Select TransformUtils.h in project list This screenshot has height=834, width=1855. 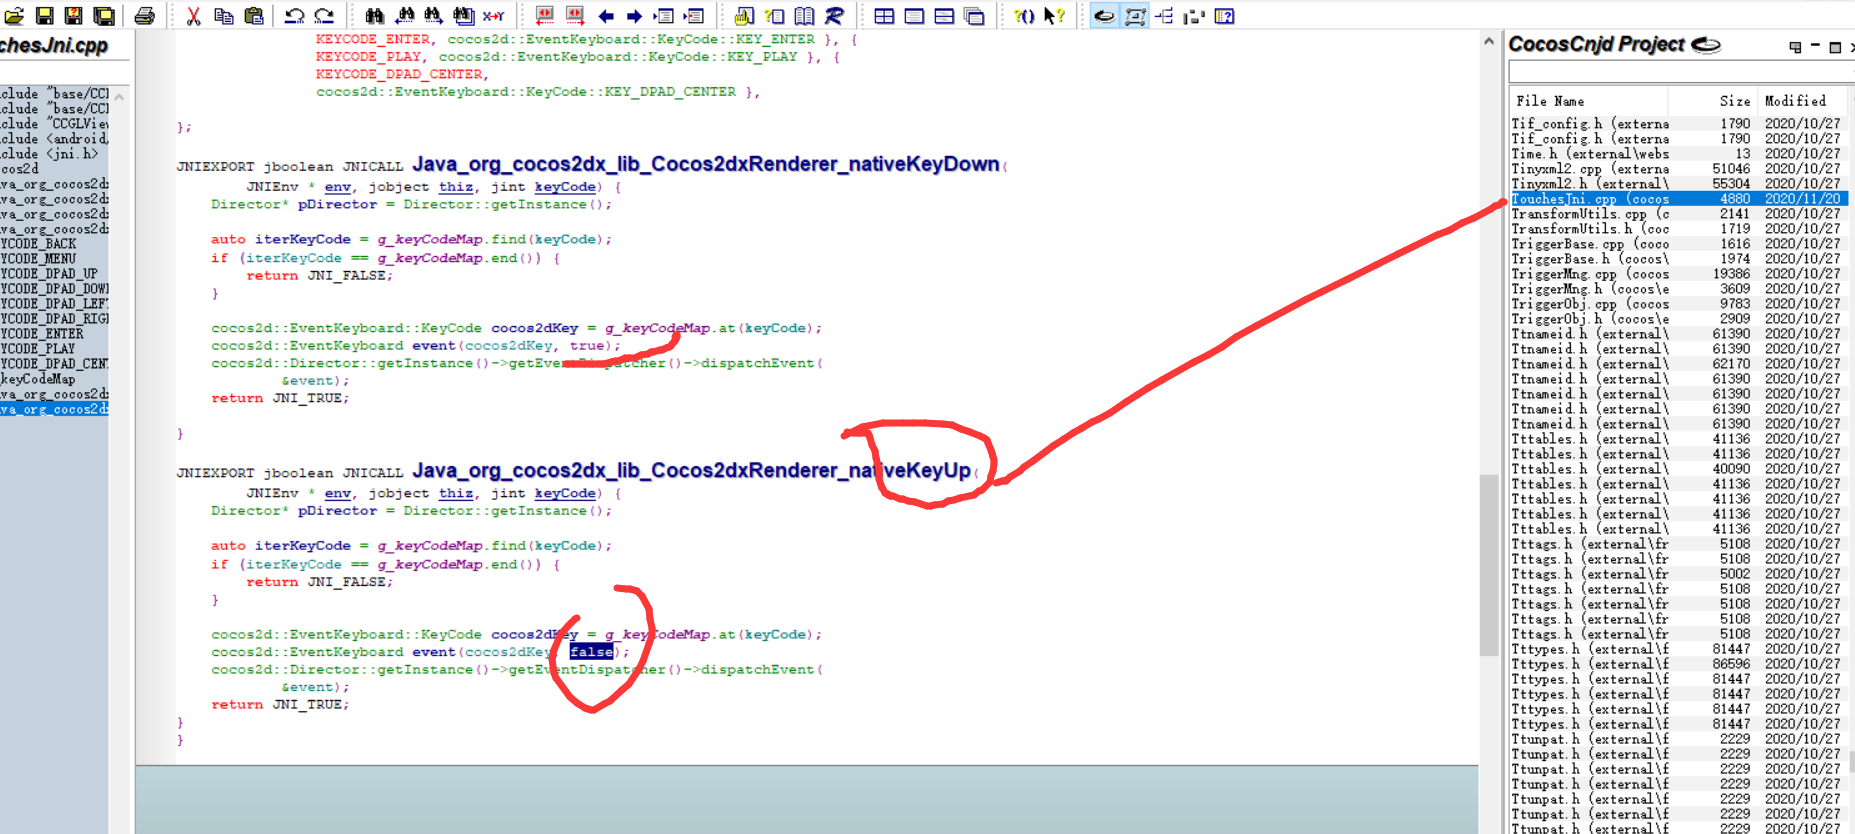tap(1678, 229)
